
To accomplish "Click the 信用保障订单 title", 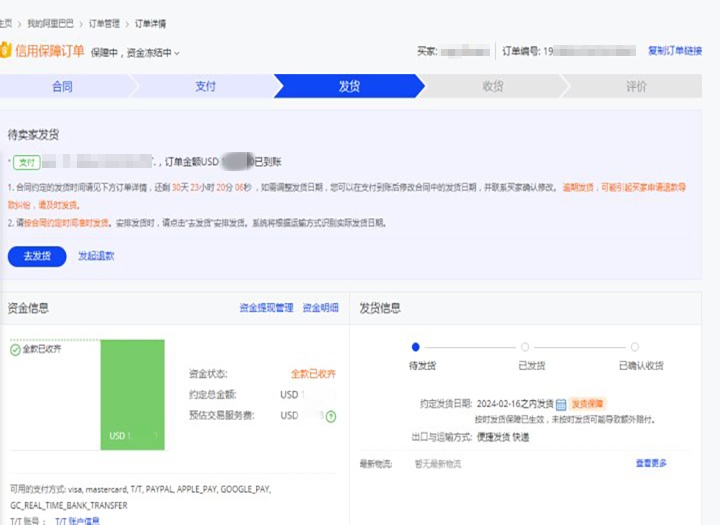I will pyautogui.click(x=50, y=51).
